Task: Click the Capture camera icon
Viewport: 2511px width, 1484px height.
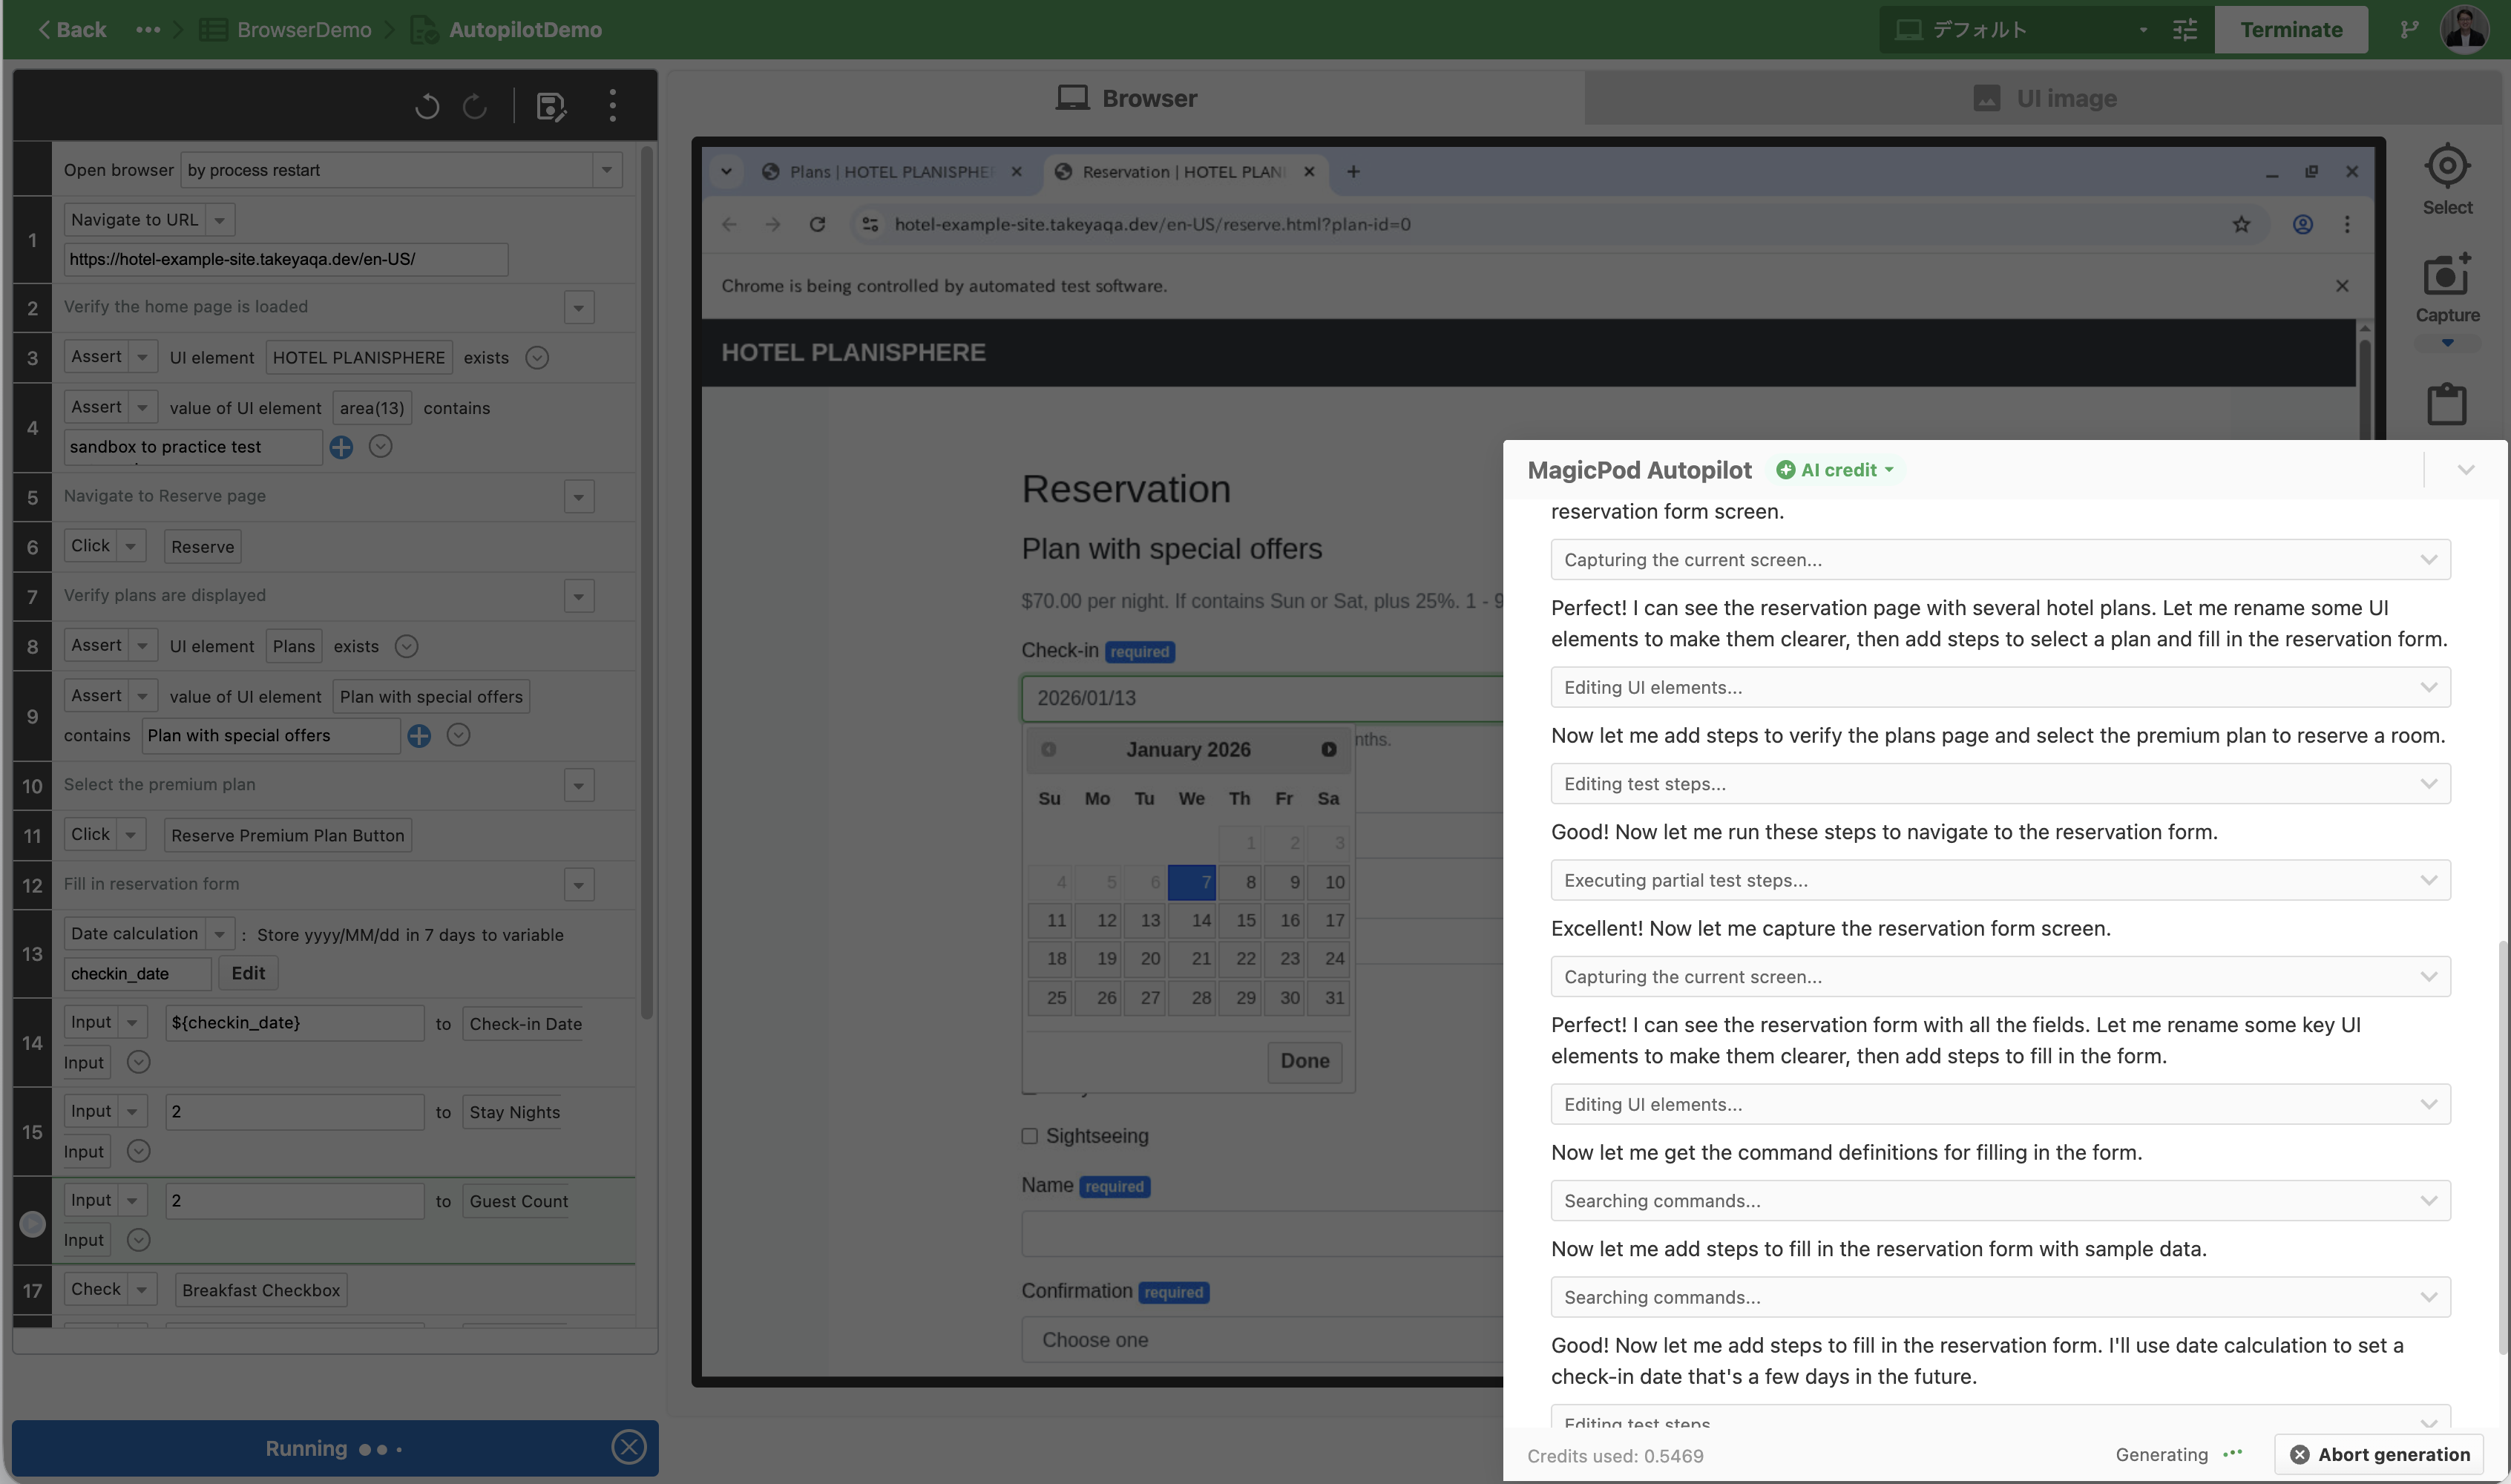Action: [x=2446, y=275]
